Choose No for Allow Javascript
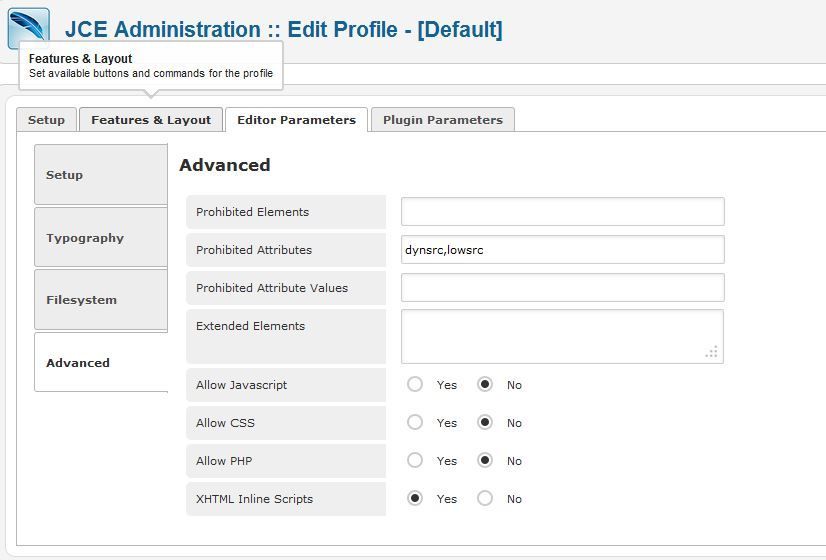Screen dimensions: 826x560 [485, 384]
